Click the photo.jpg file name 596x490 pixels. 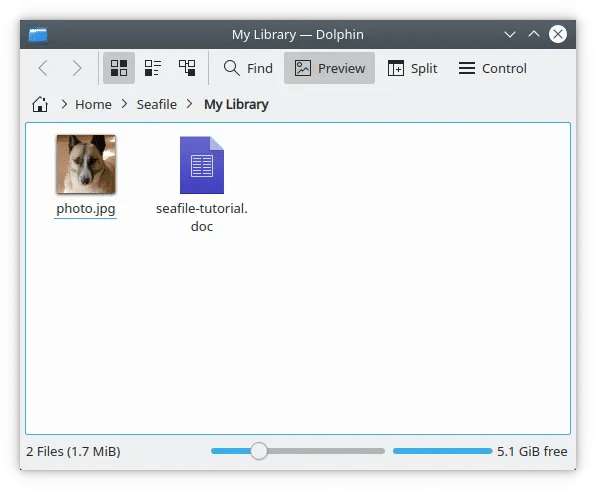pyautogui.click(x=86, y=209)
